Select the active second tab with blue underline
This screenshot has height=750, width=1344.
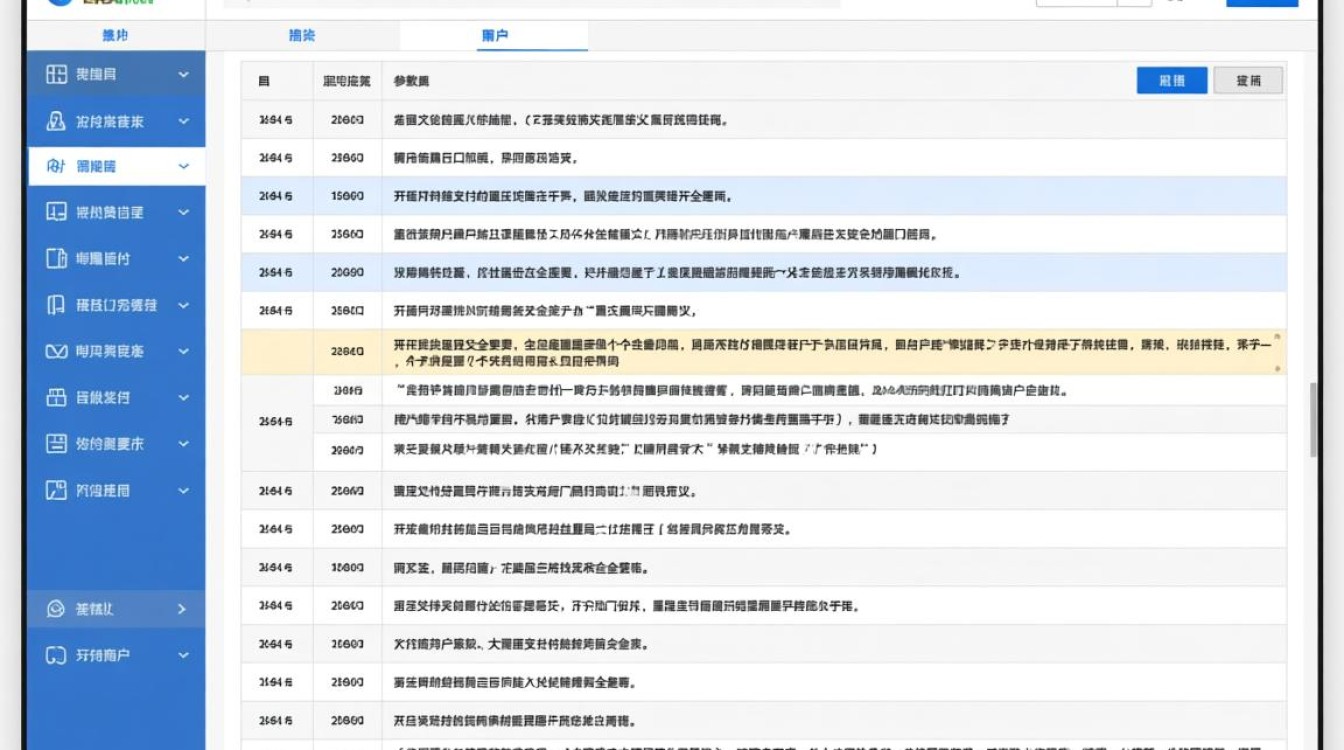point(494,34)
